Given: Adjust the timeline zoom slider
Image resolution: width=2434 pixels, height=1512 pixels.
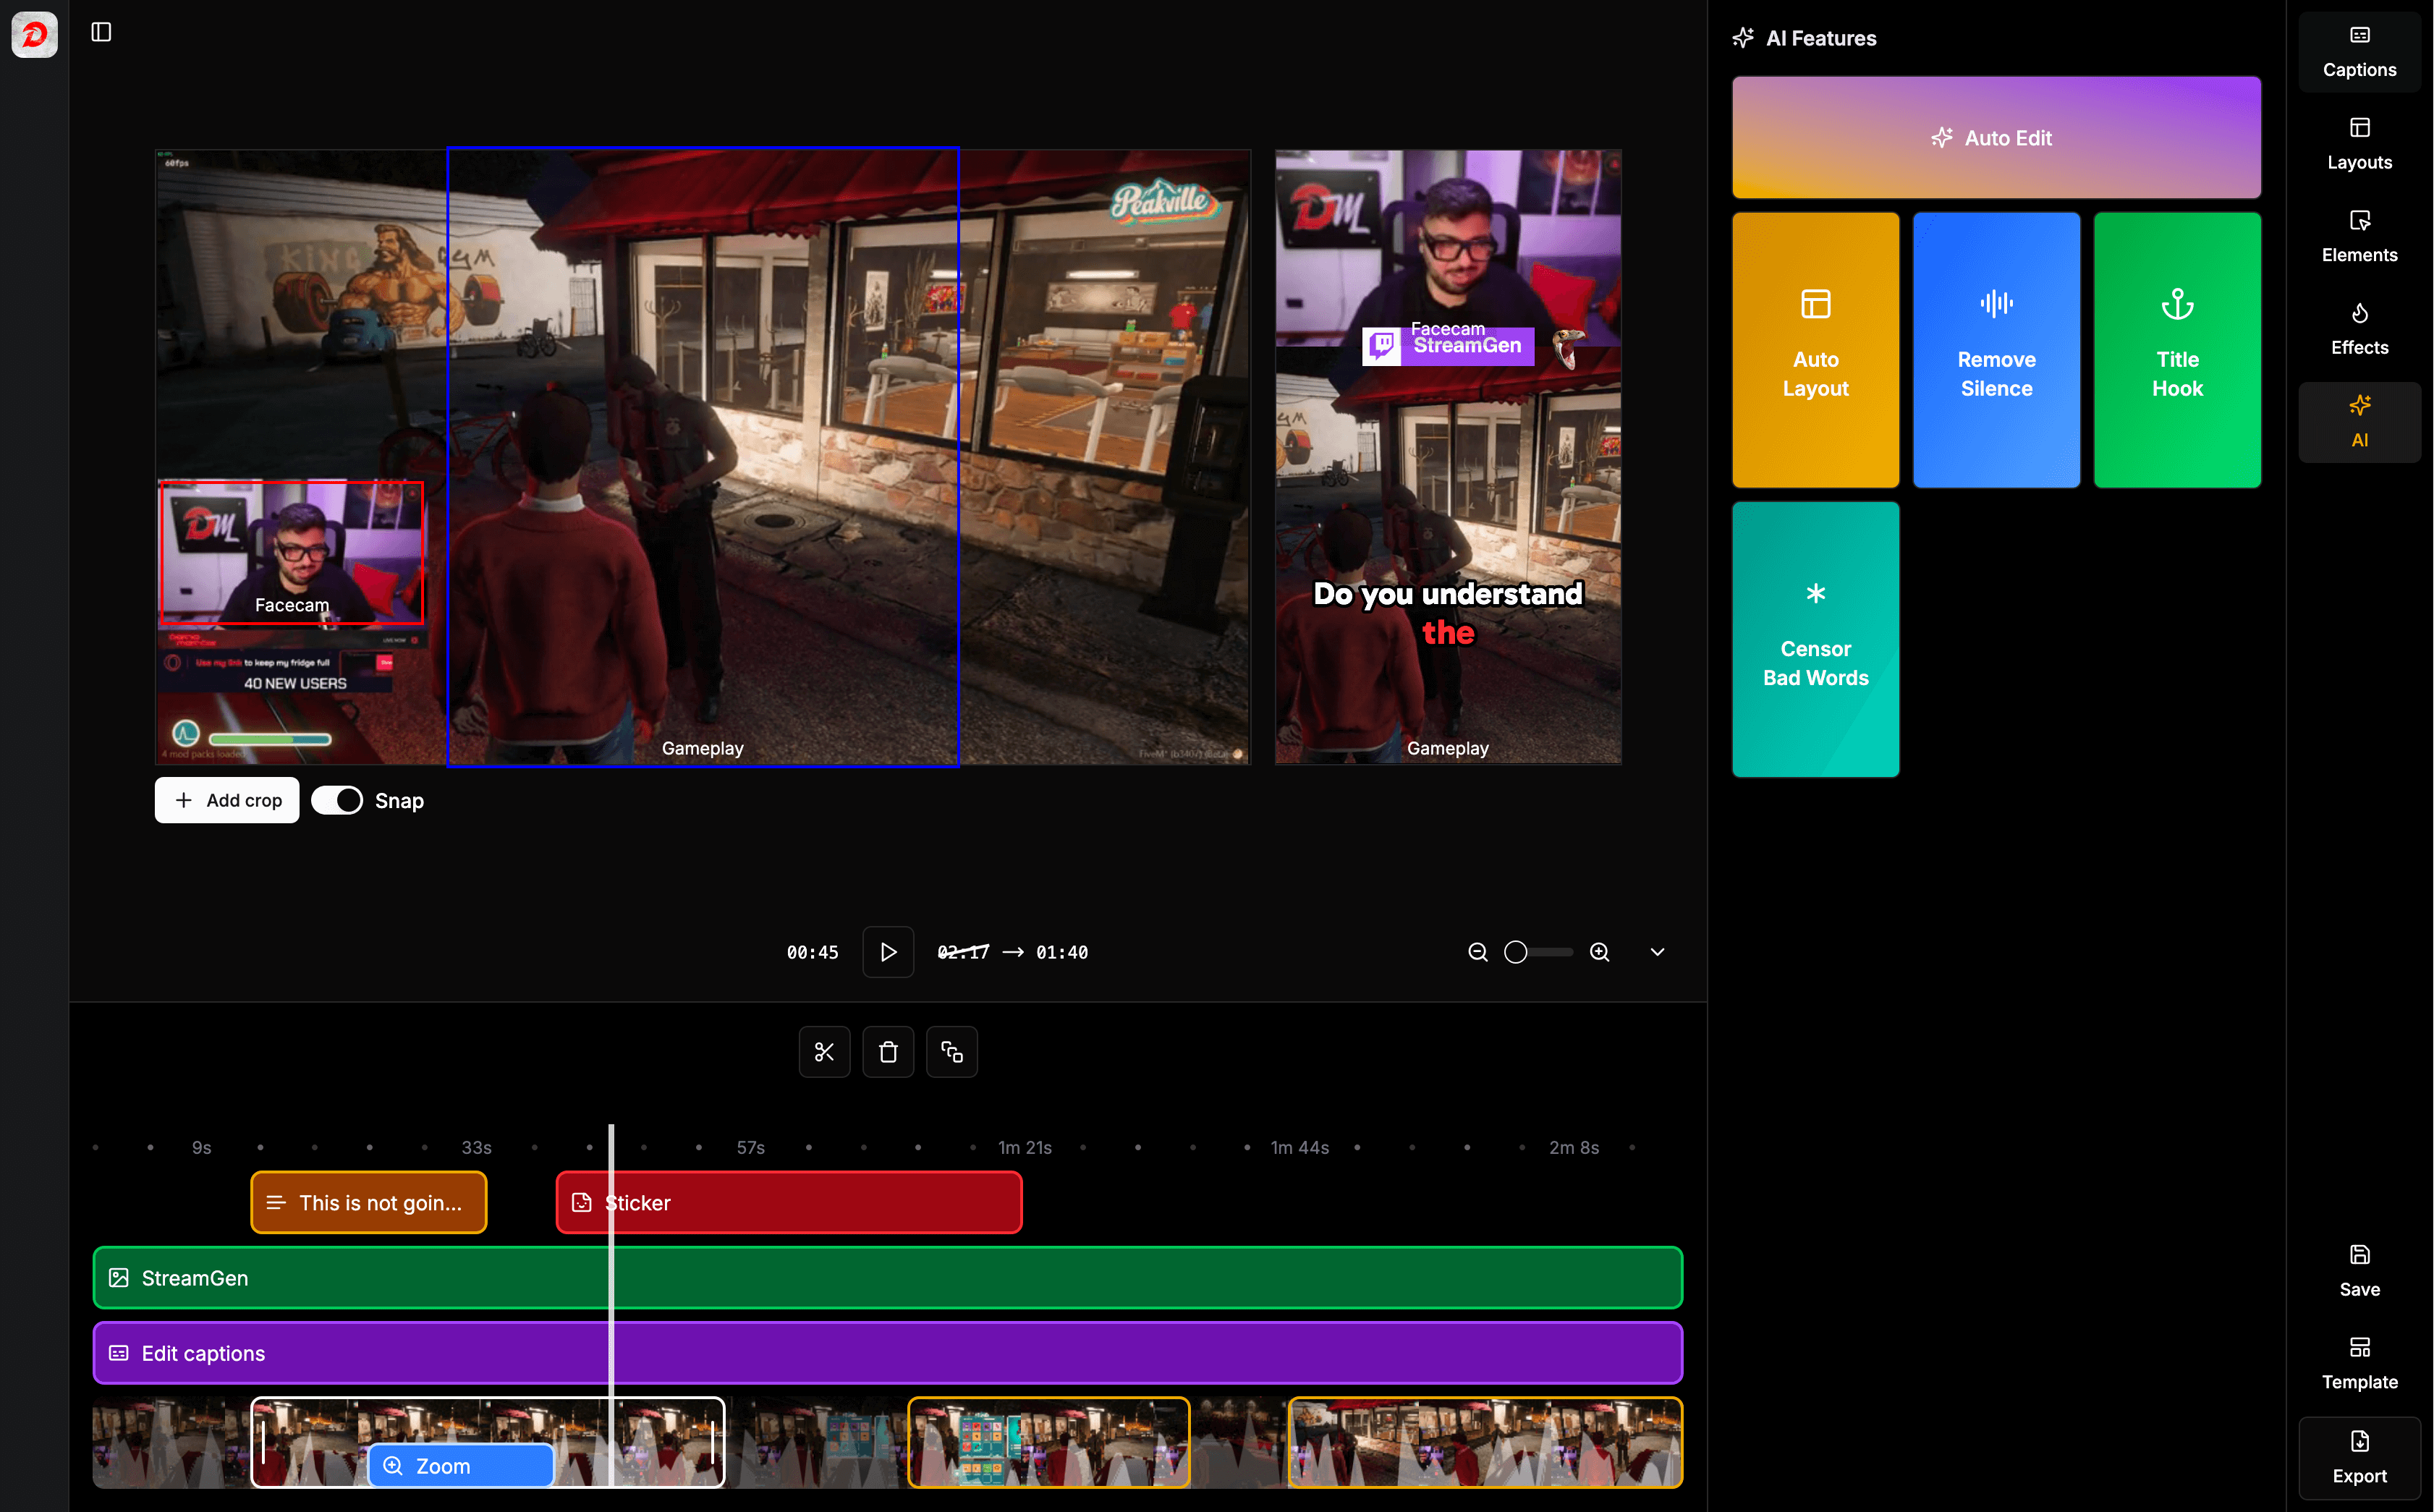Looking at the screenshot, I should [1536, 951].
